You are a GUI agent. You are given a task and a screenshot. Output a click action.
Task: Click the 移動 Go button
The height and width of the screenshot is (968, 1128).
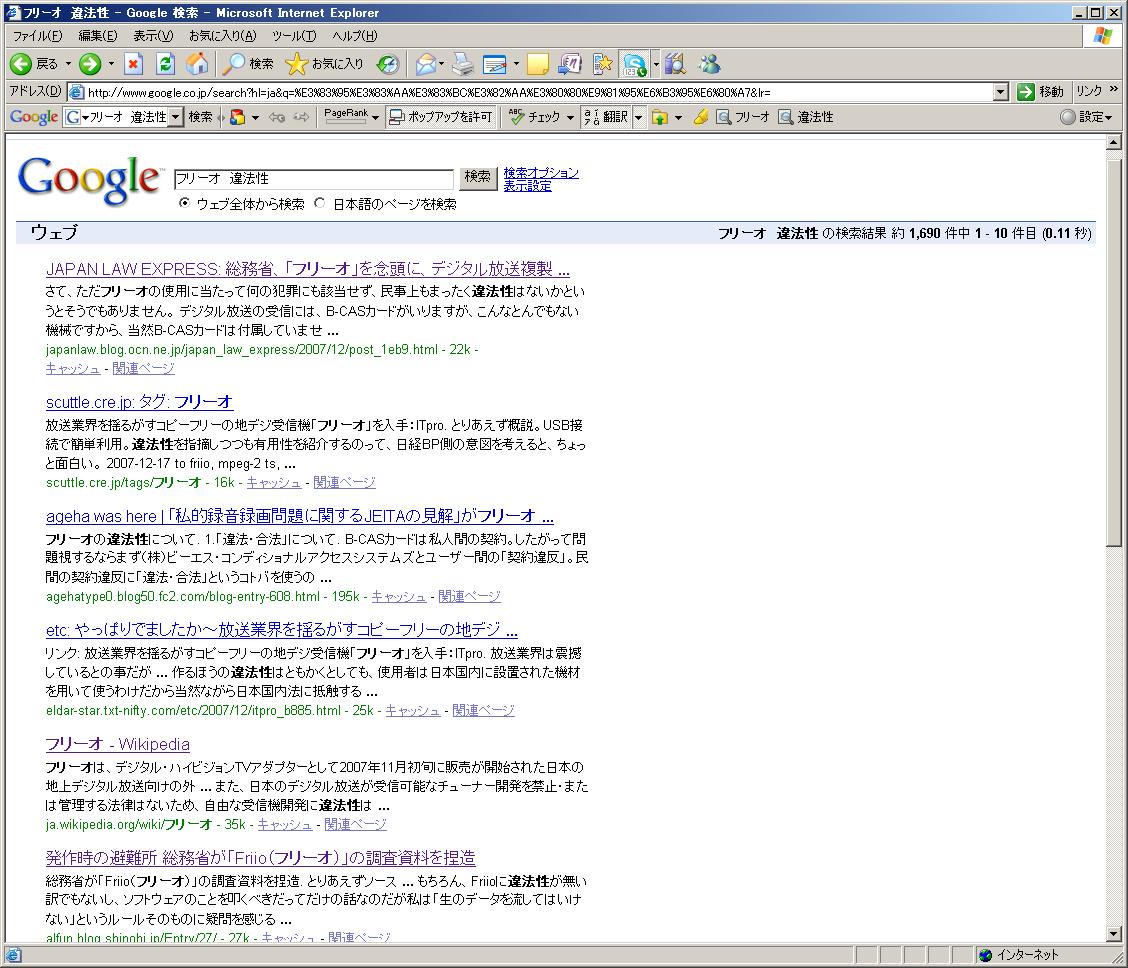click(x=1040, y=91)
